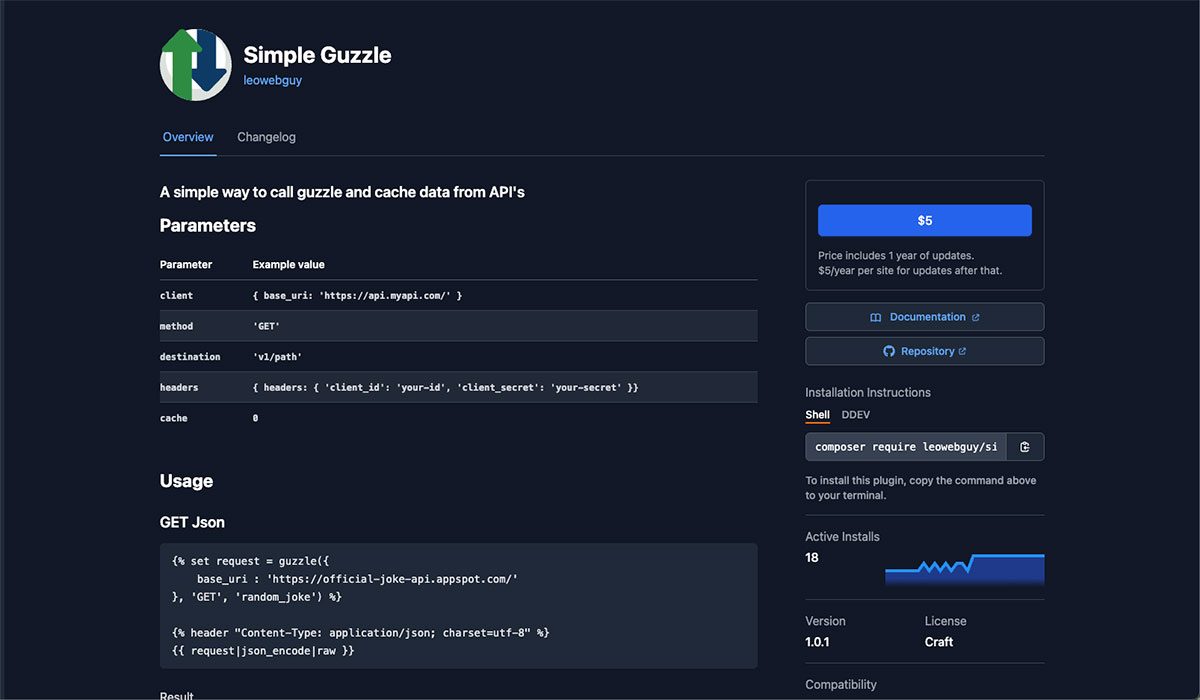Select the DDEV installation tab
Image resolution: width=1200 pixels, height=700 pixels.
click(x=856, y=414)
